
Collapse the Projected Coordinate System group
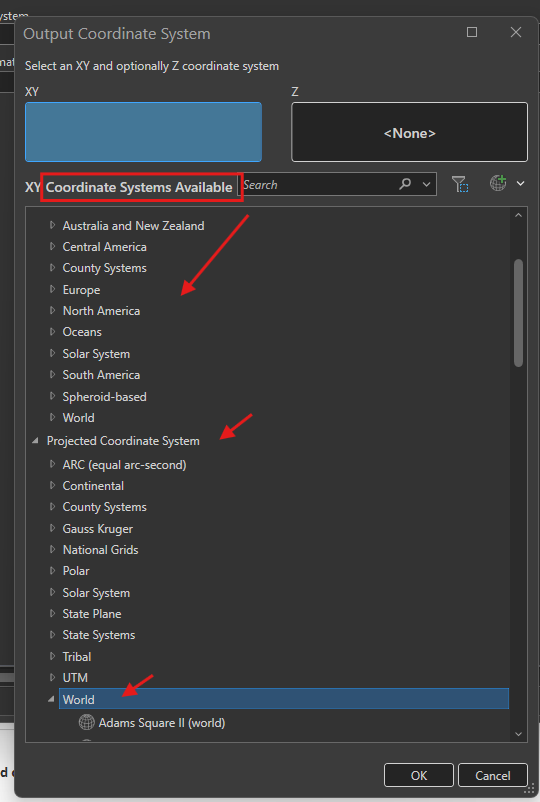[35, 440]
